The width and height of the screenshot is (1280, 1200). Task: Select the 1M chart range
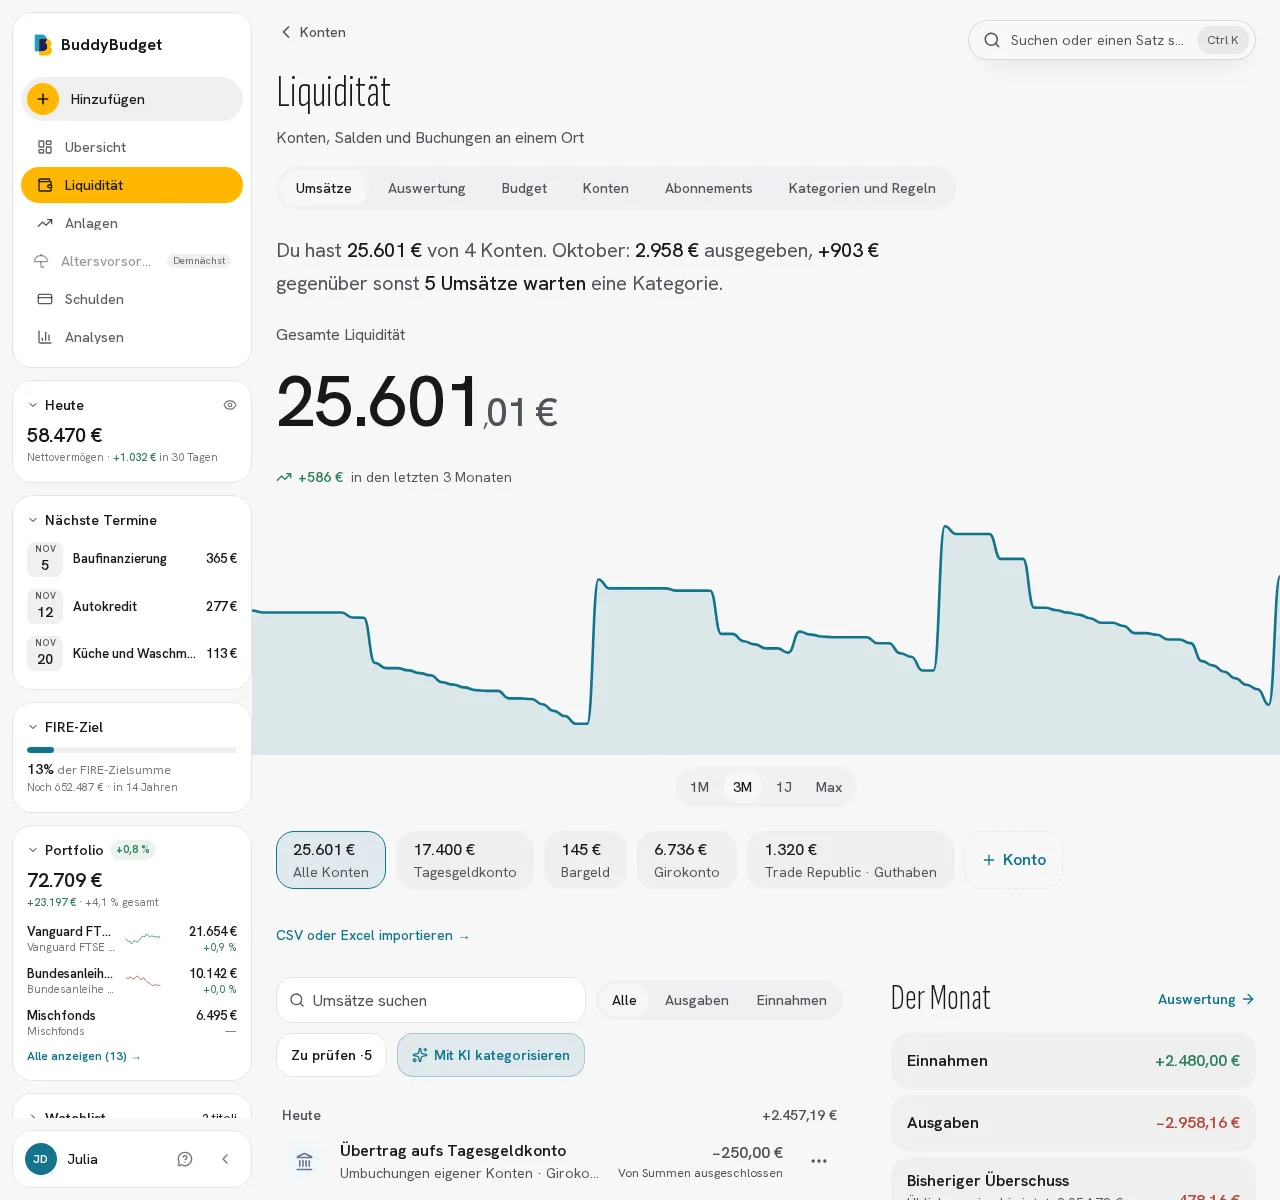click(x=700, y=787)
